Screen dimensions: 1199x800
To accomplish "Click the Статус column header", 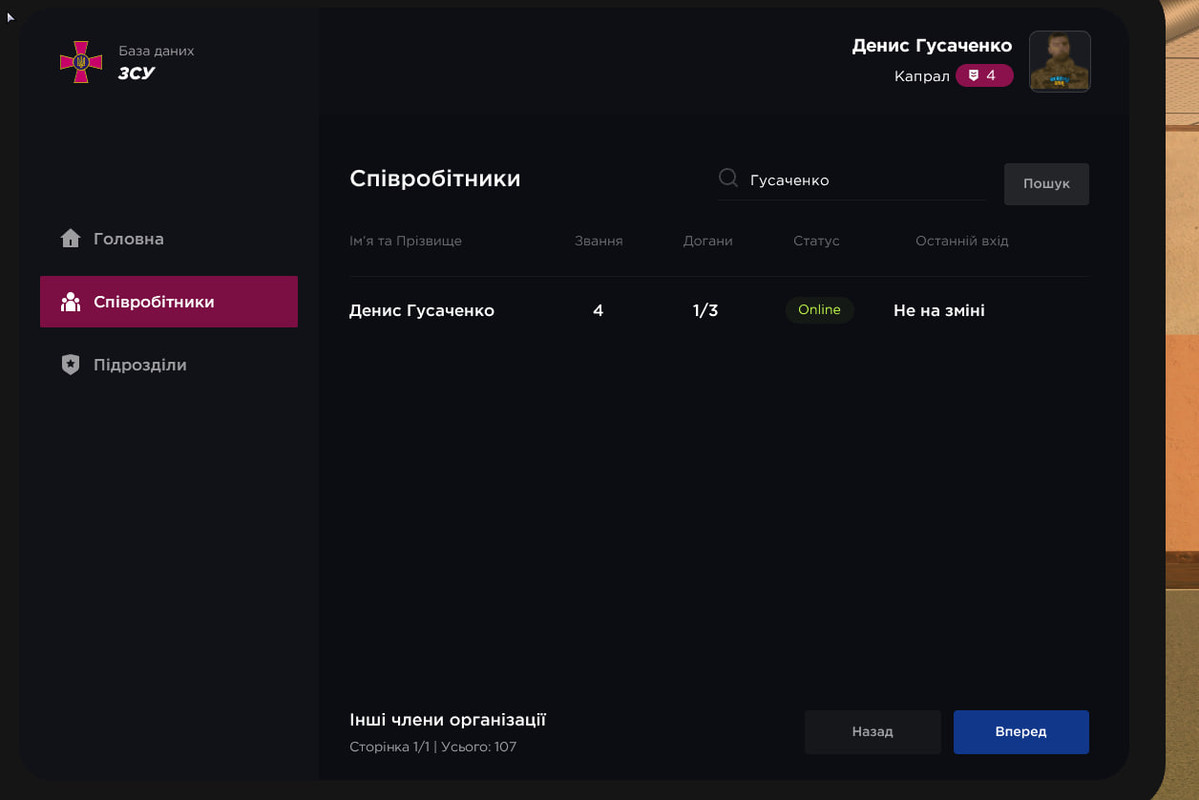I will (x=816, y=241).
